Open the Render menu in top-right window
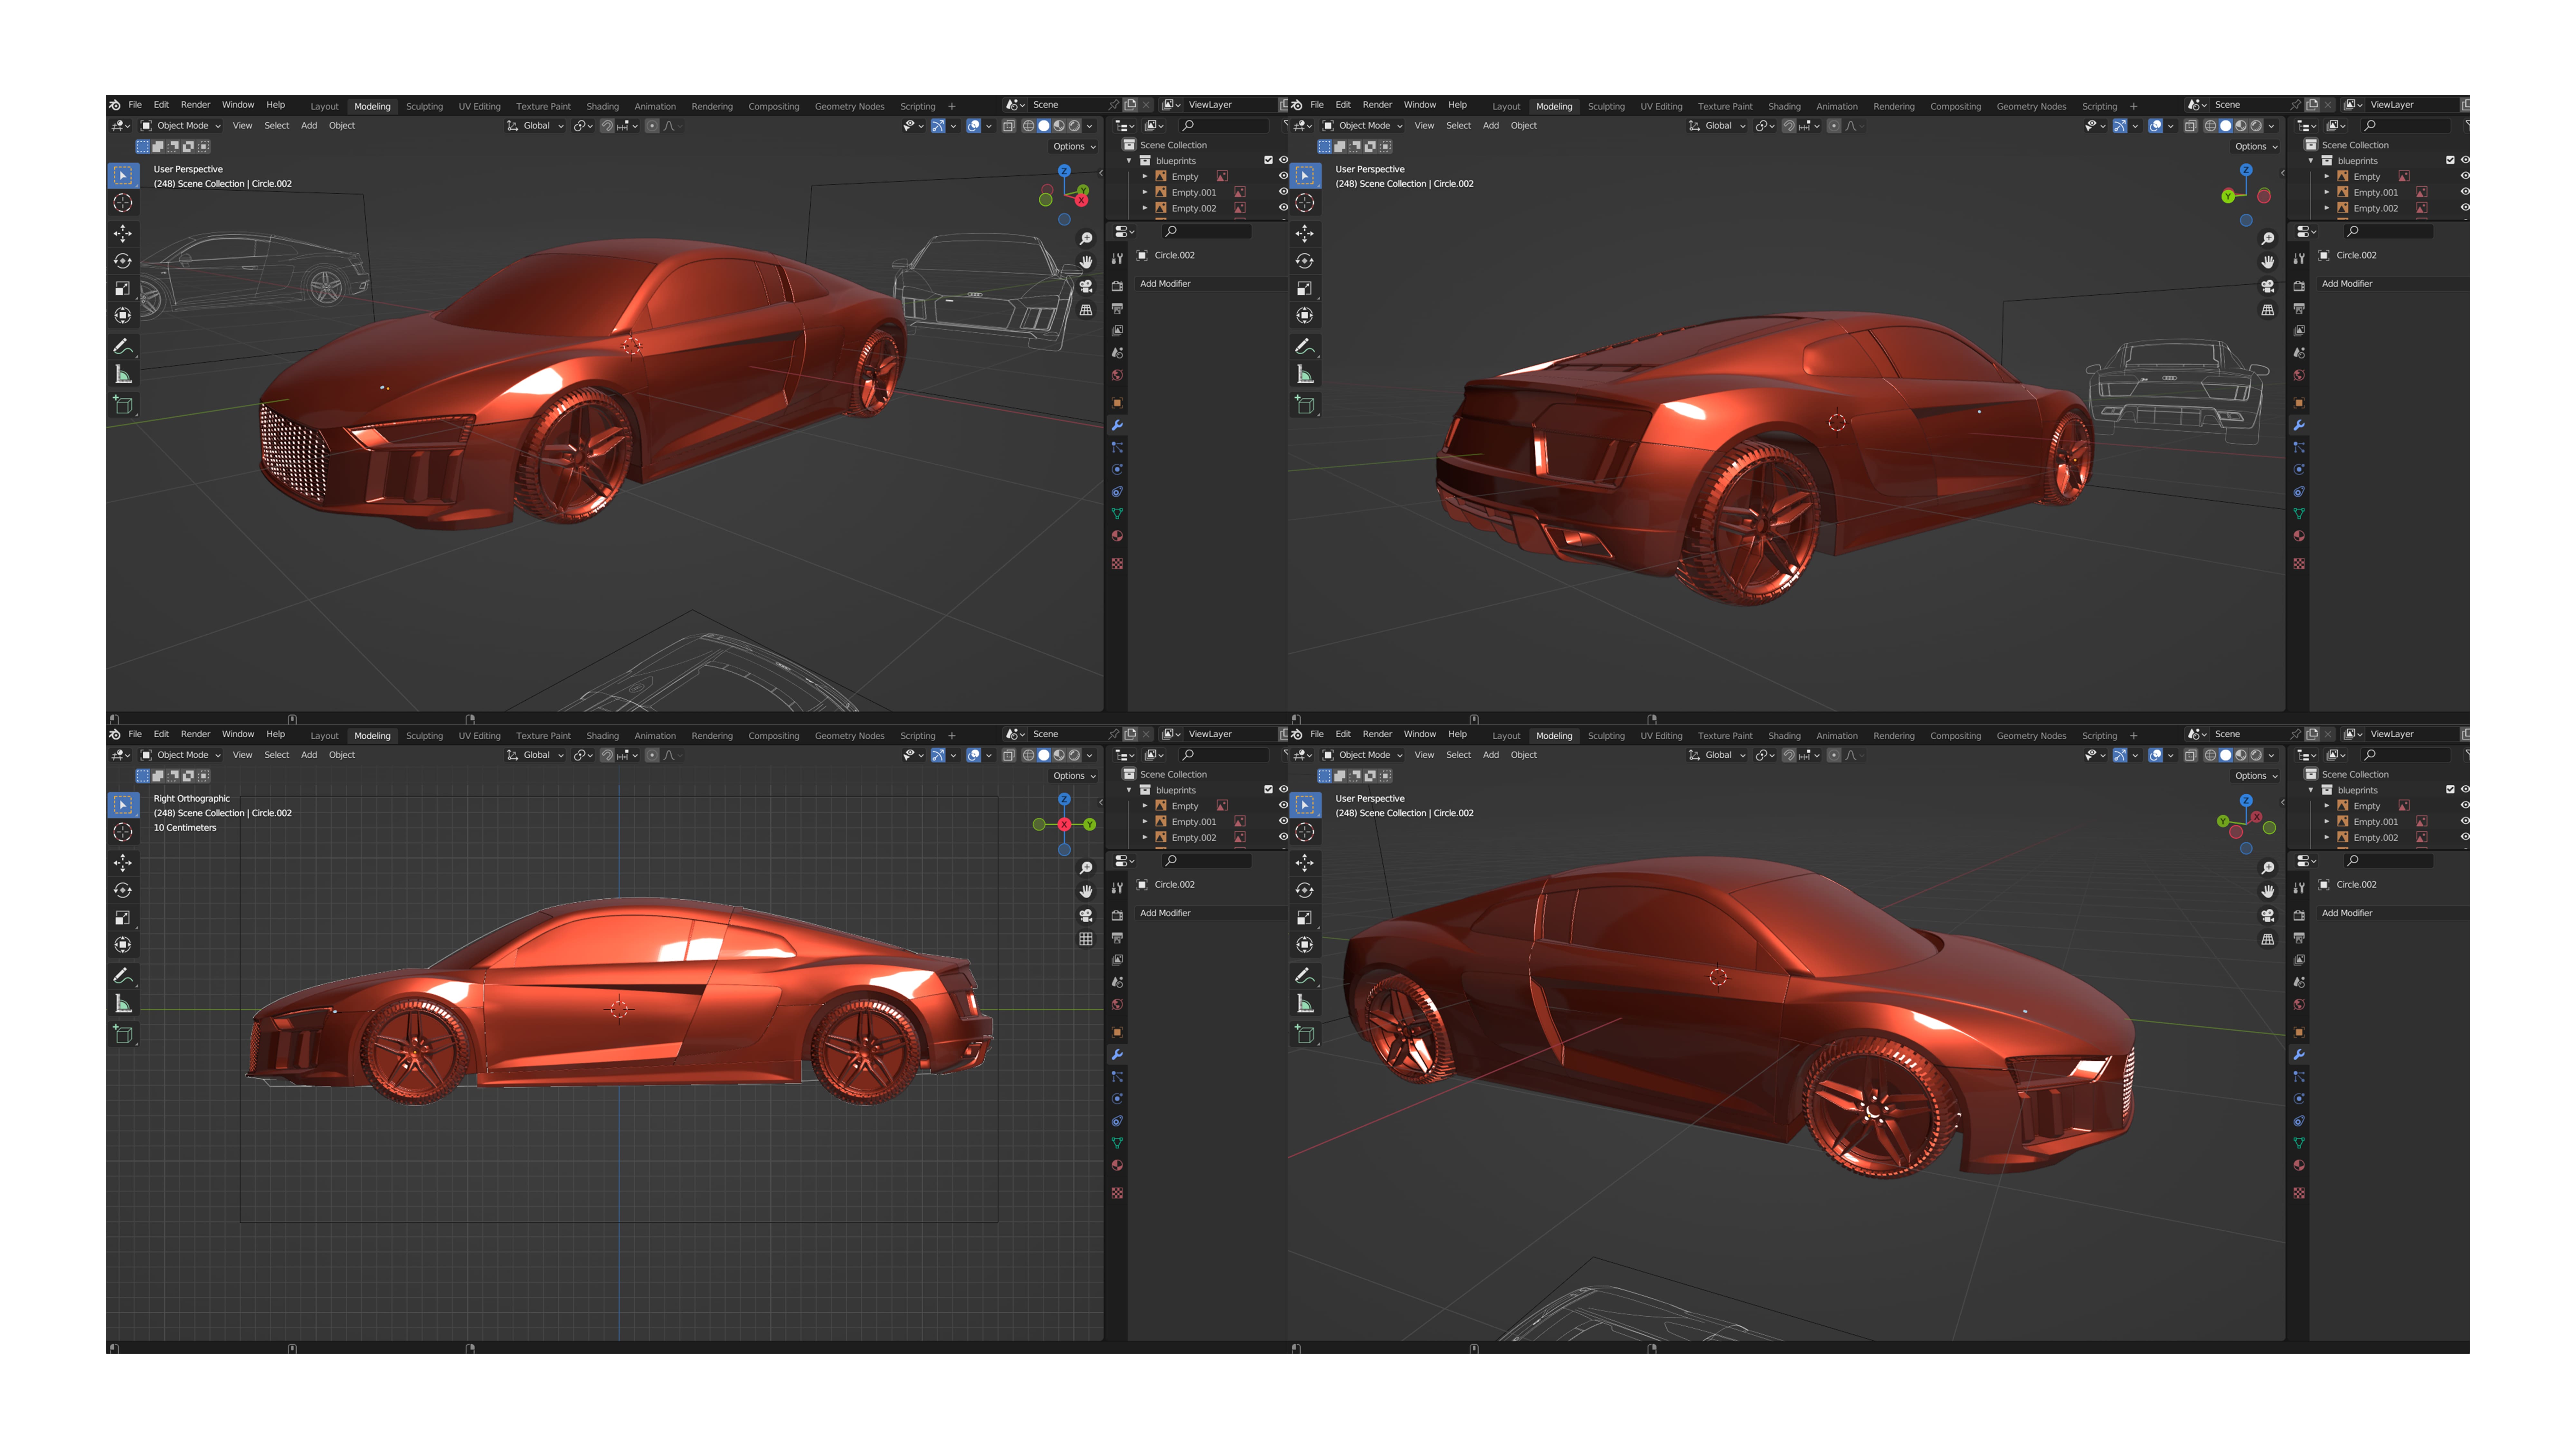This screenshot has width=2576, height=1449. (x=1377, y=105)
